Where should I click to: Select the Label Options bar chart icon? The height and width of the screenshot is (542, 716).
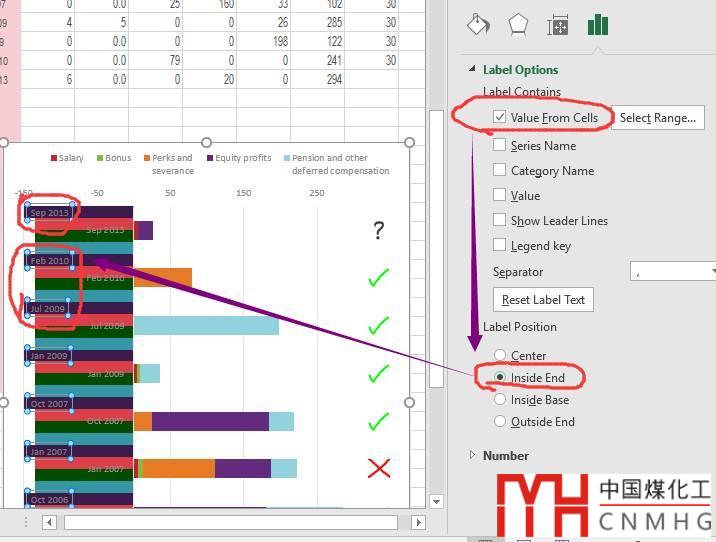click(598, 25)
